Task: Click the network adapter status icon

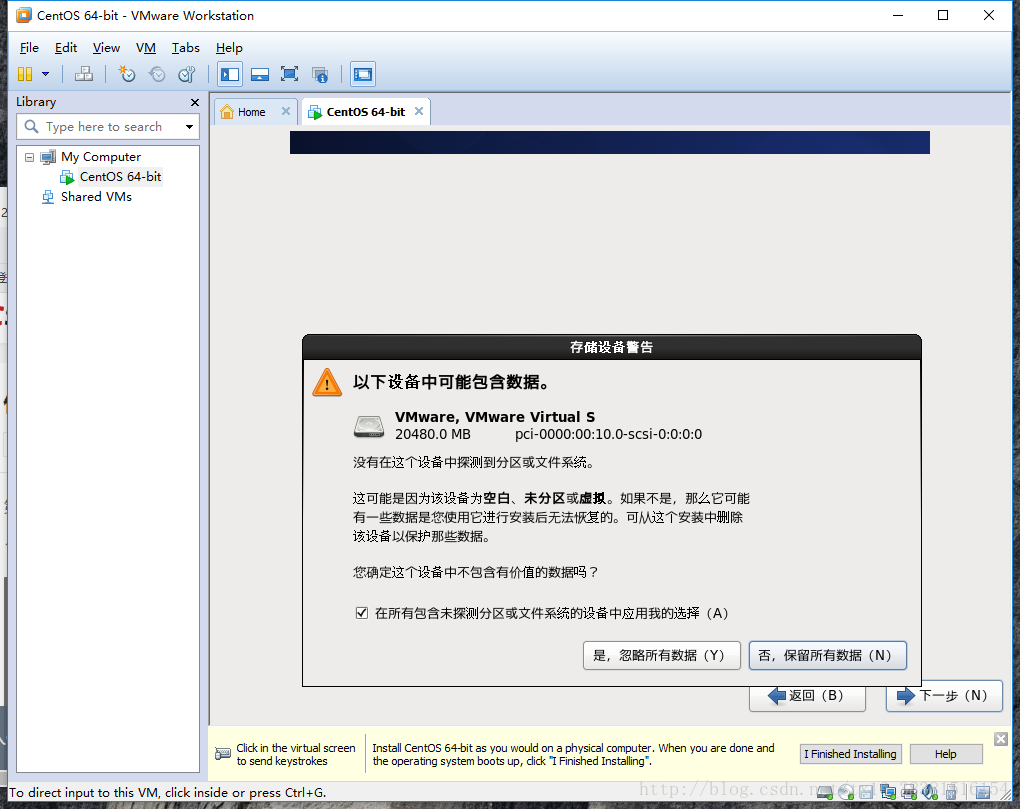Action: coord(888,792)
